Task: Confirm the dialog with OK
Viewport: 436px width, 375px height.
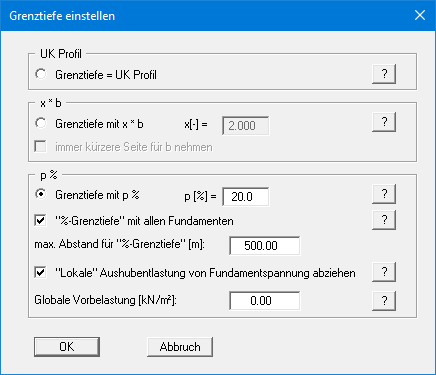Action: (67, 347)
